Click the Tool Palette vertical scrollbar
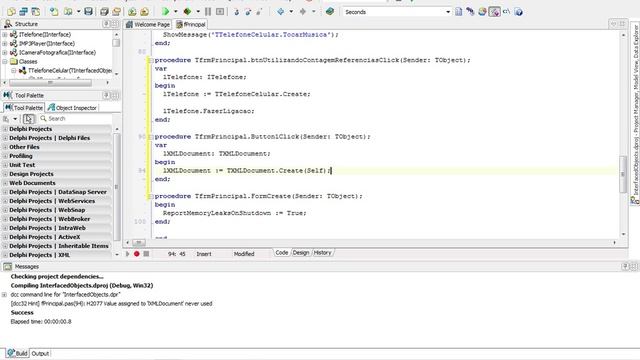This screenshot has width=640, height=360. click(117, 186)
